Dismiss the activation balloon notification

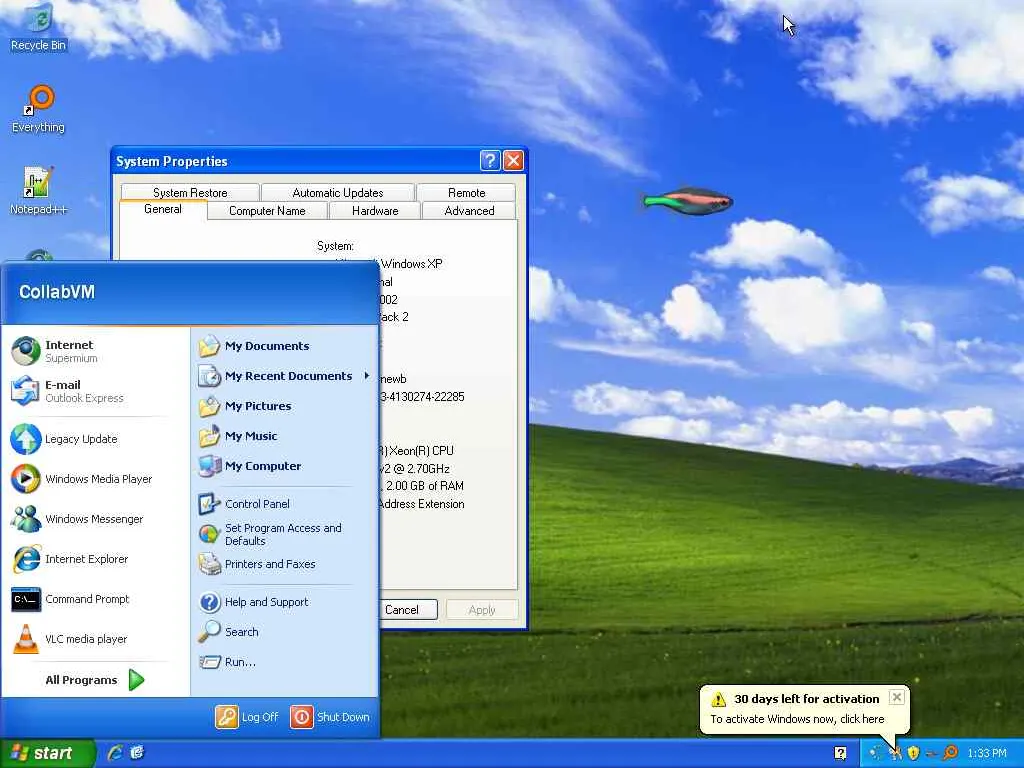897,697
